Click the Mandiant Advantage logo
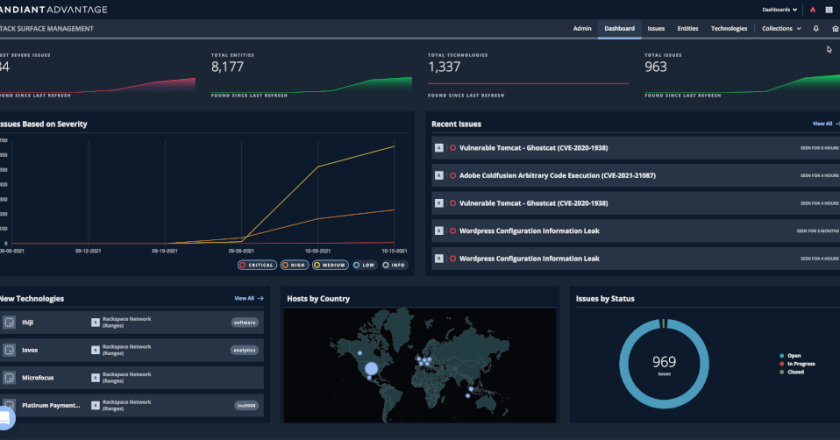 click(x=54, y=10)
